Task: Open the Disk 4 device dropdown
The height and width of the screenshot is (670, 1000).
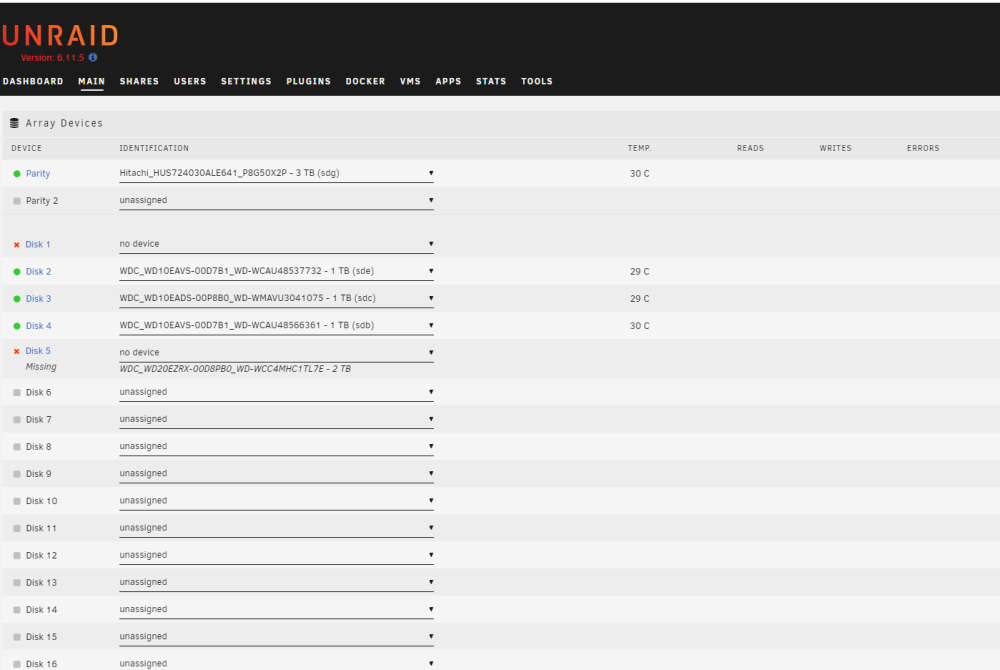Action: click(x=276, y=326)
